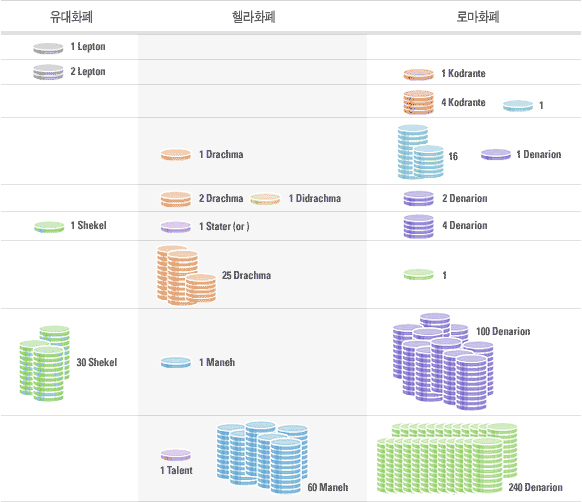Click the beige 1 Didrachma coin
Viewport: 582px width, 502px height.
pos(265,199)
